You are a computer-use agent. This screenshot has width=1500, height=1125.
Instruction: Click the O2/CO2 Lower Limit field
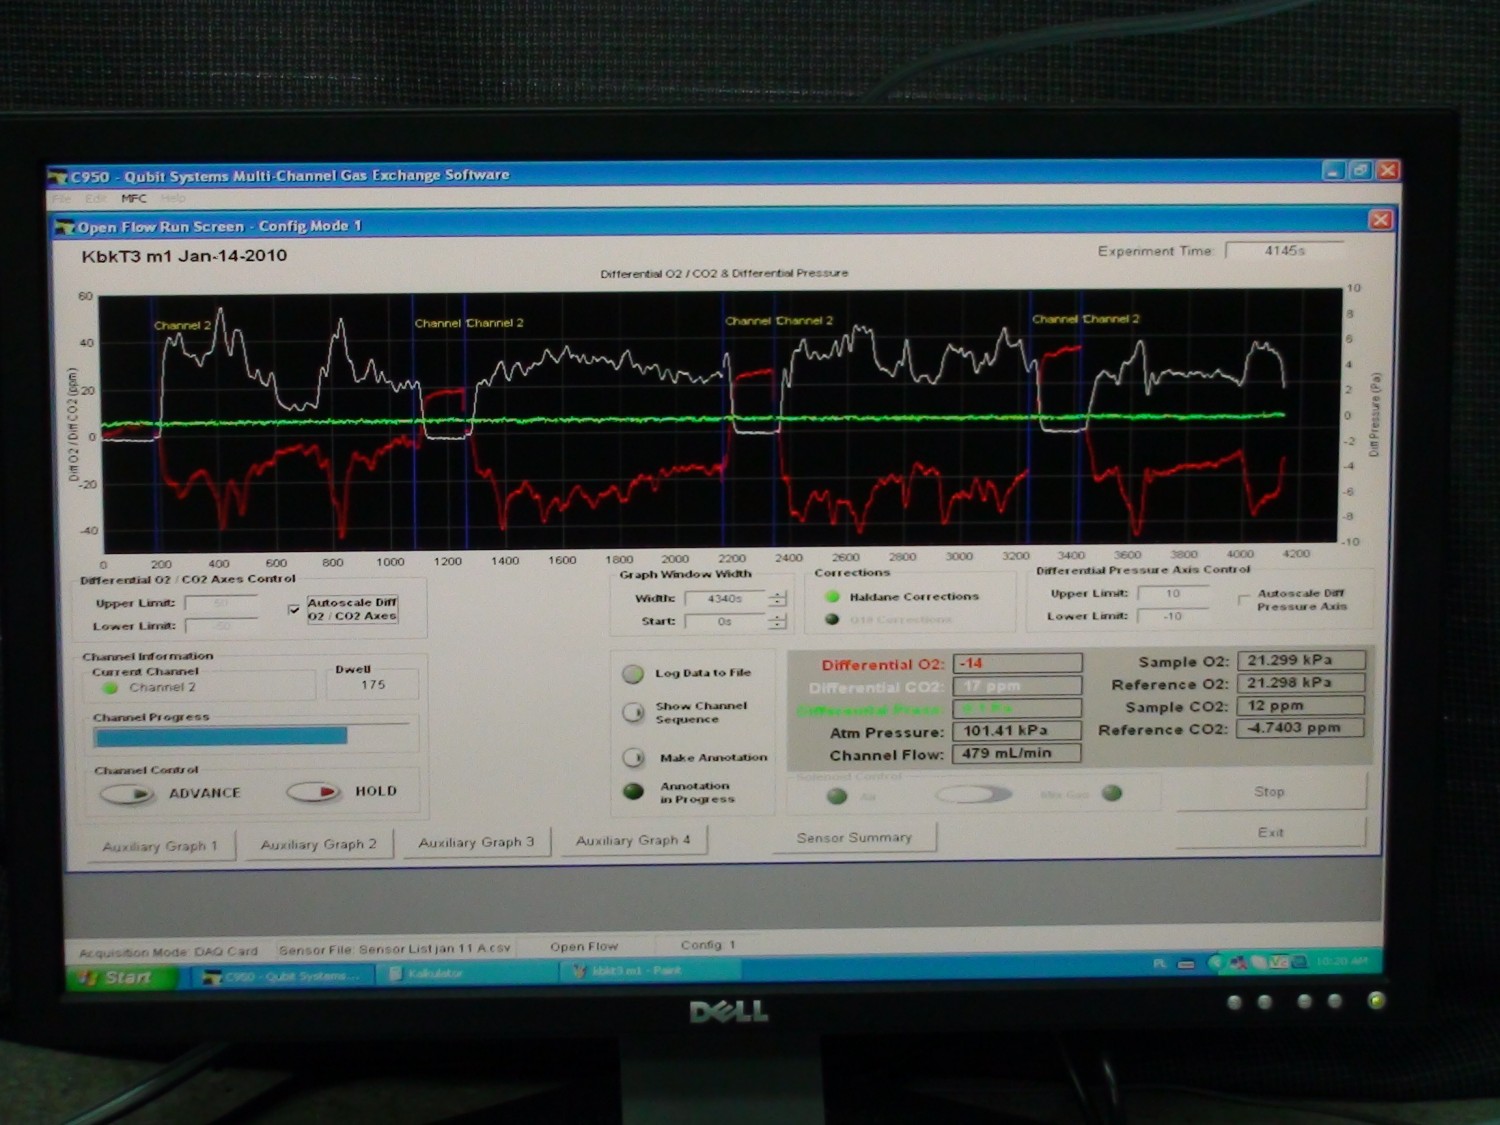pyautogui.click(x=221, y=626)
